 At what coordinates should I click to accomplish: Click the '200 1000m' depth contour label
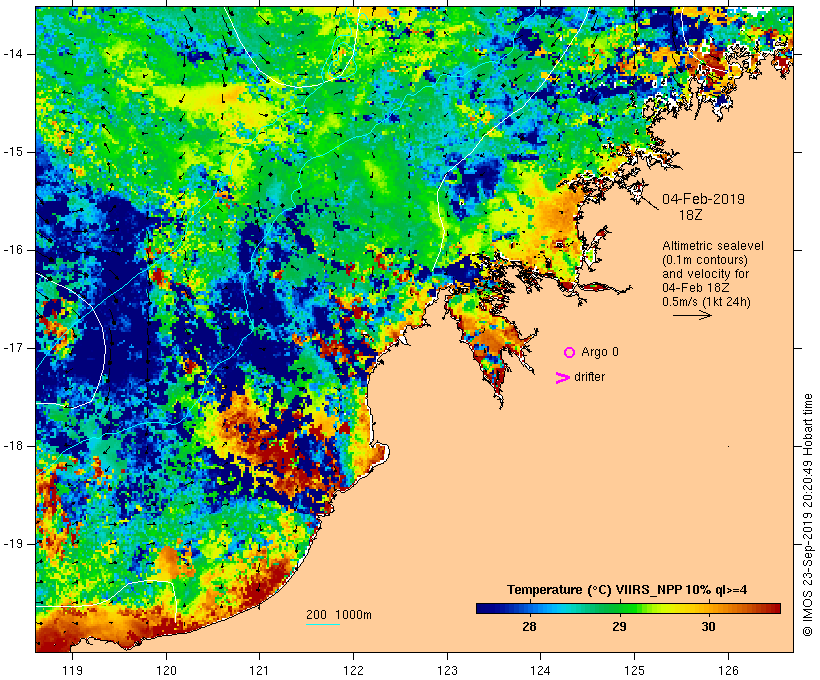coord(339,615)
